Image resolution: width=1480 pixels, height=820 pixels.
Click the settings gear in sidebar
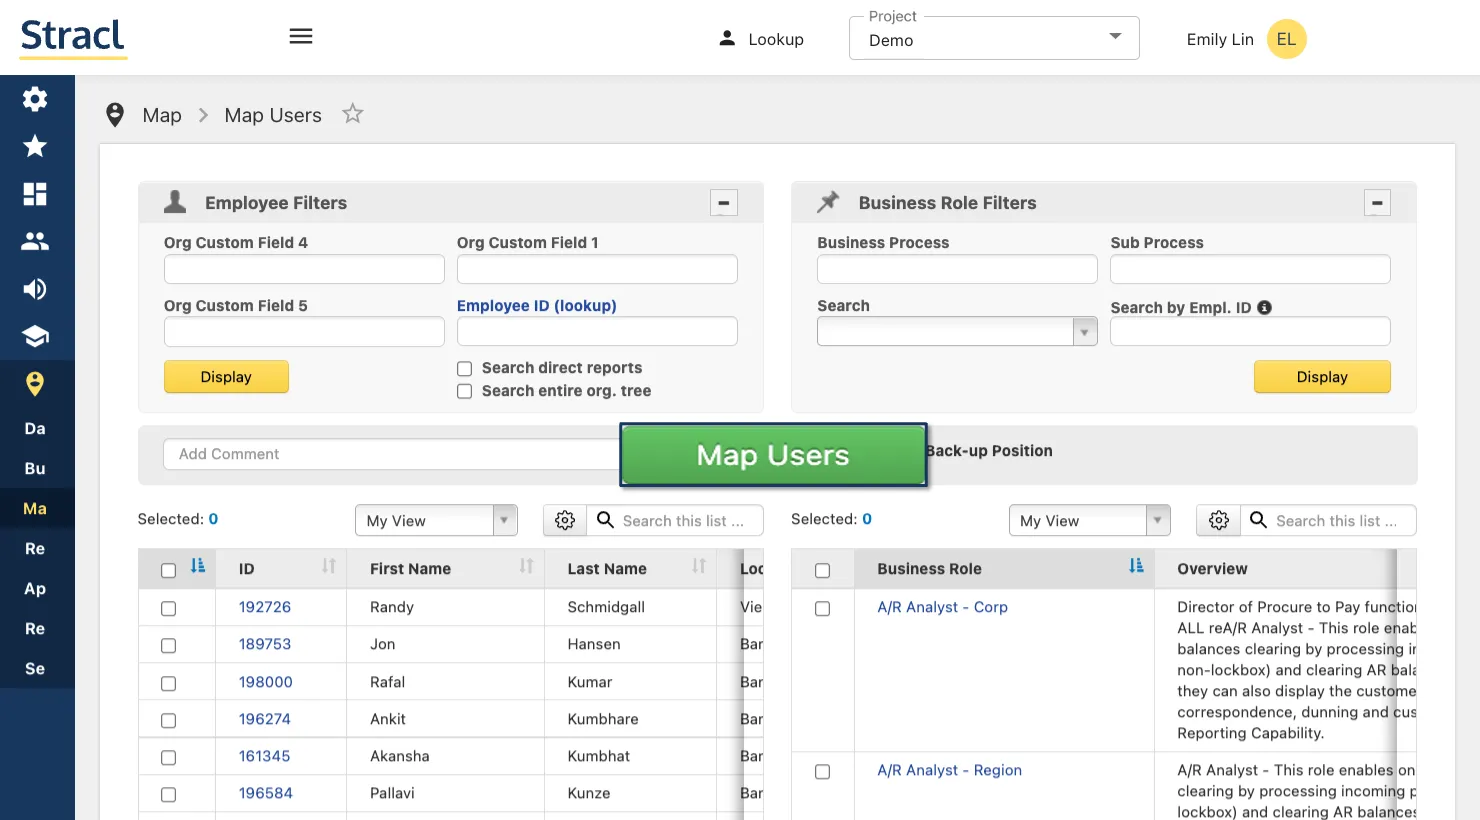click(35, 99)
